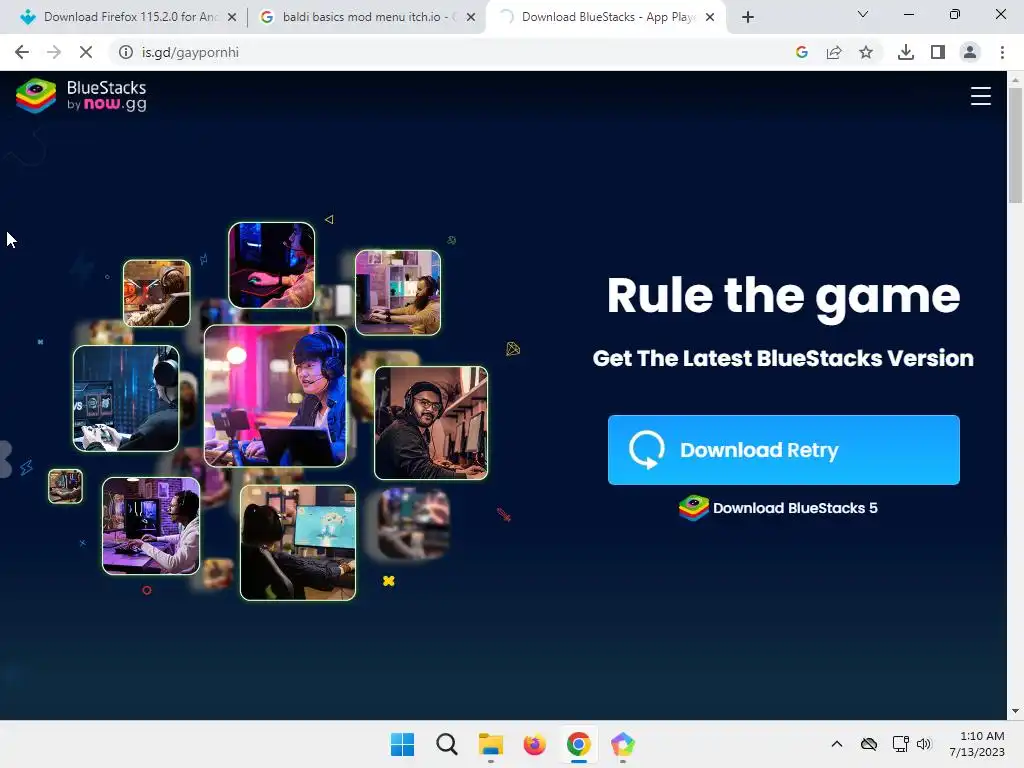Open Windows taskbar search
The image size is (1024, 768).
447,744
